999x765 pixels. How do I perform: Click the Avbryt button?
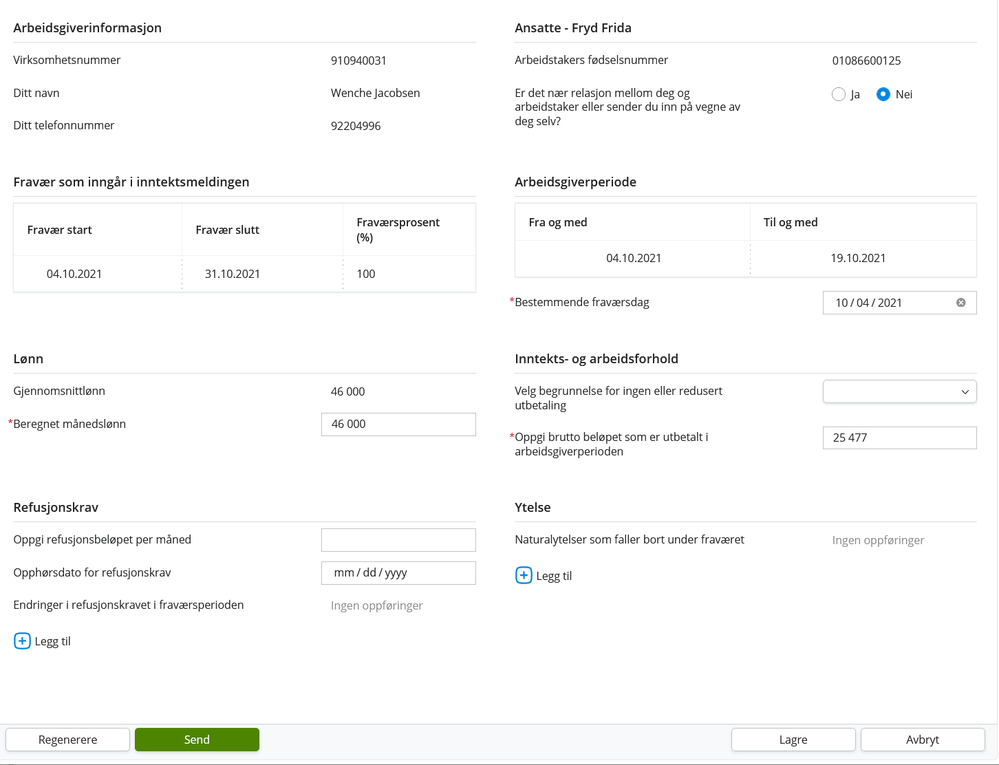point(923,740)
